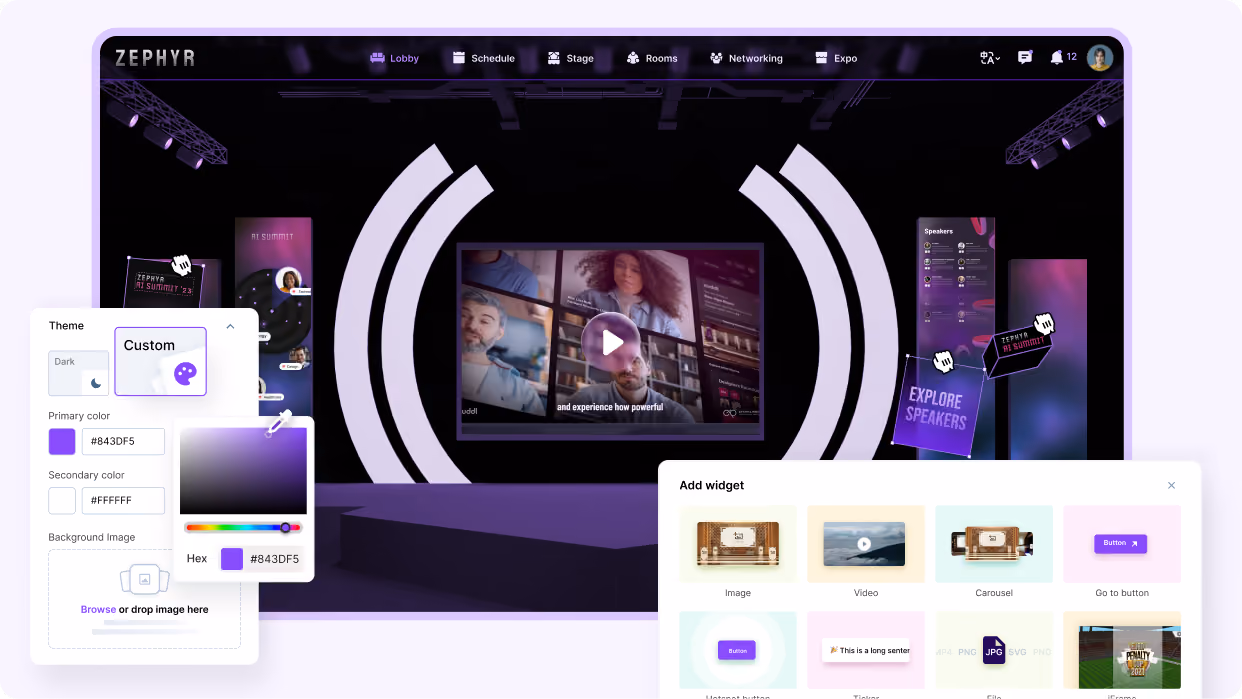The image size is (1242, 699).
Task: Click the background image drop zone icon
Action: pos(144,579)
